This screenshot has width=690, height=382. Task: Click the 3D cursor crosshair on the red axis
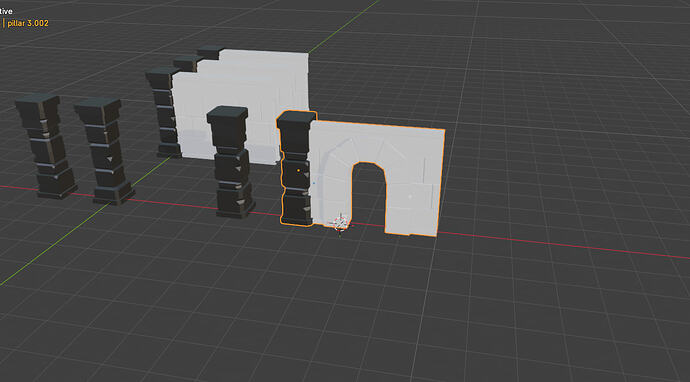[340, 223]
